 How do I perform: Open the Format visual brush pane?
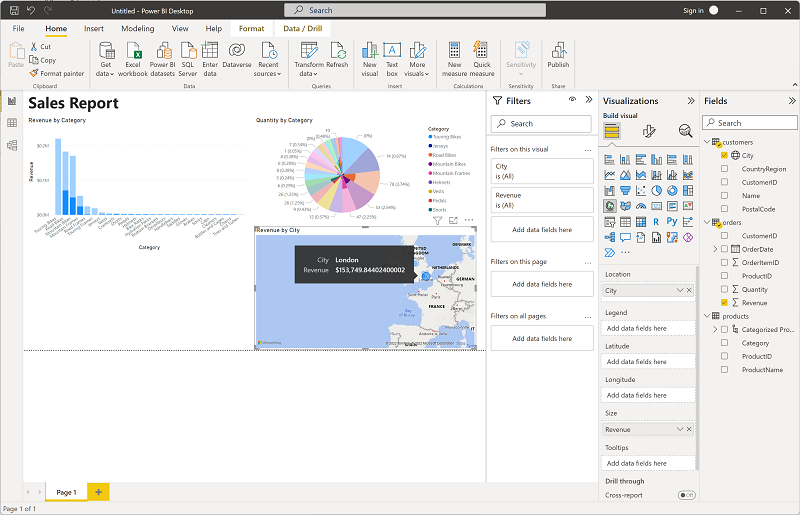tap(648, 131)
